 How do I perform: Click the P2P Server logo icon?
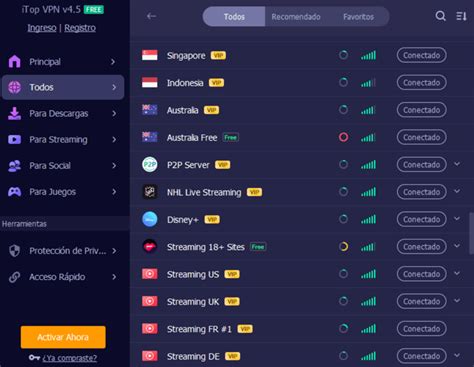150,164
